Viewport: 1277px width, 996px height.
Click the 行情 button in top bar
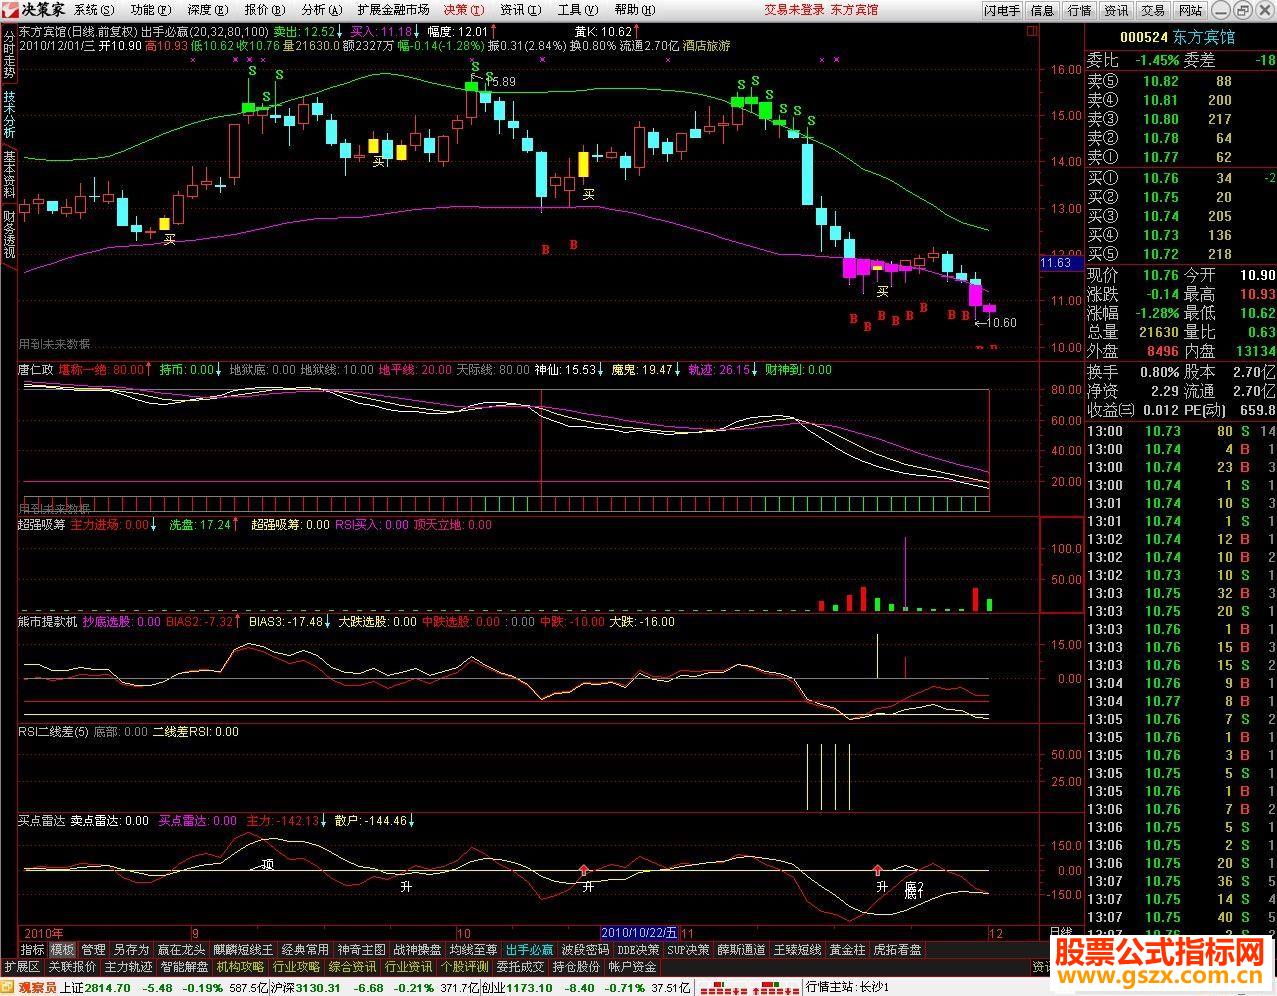(1079, 10)
